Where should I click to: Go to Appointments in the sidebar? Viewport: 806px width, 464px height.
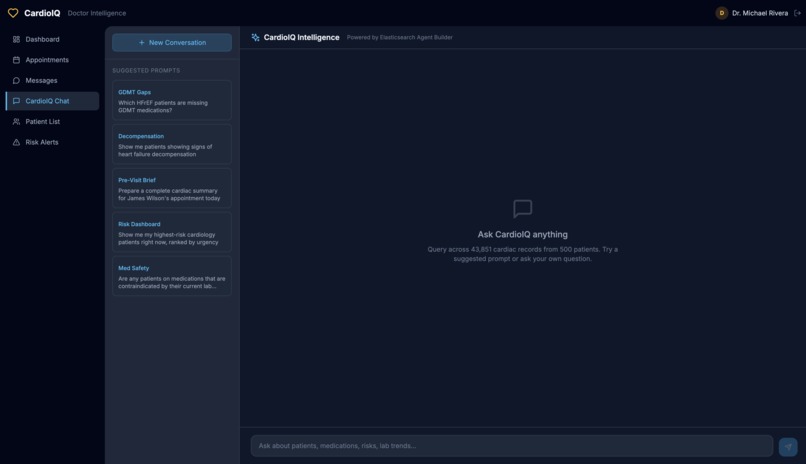pos(52,60)
